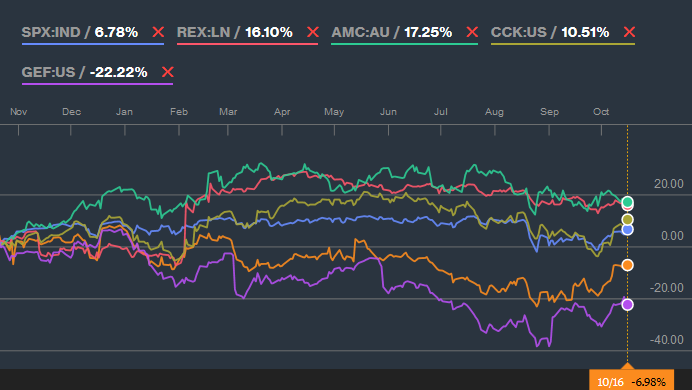The width and height of the screenshot is (692, 390).
Task: Click the green AMC:AU endpoint dot
Action: [x=628, y=202]
